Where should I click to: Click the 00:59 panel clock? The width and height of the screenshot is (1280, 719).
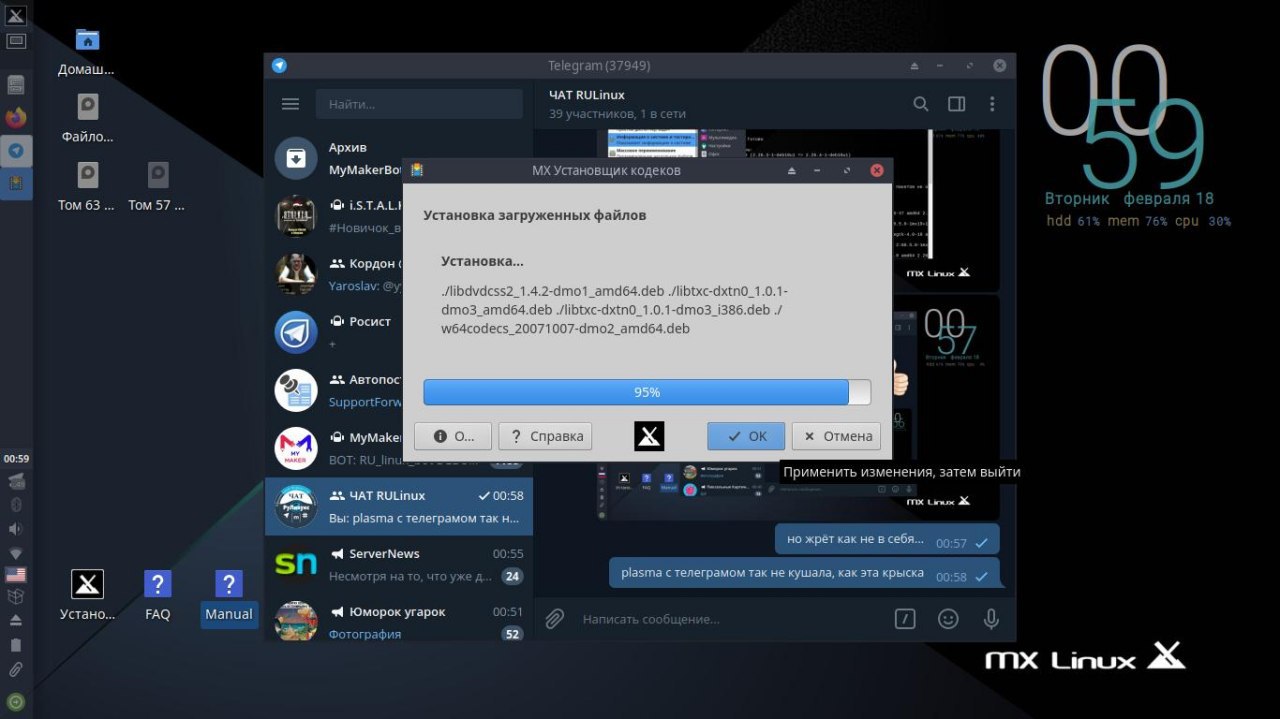pyautogui.click(x=16, y=459)
